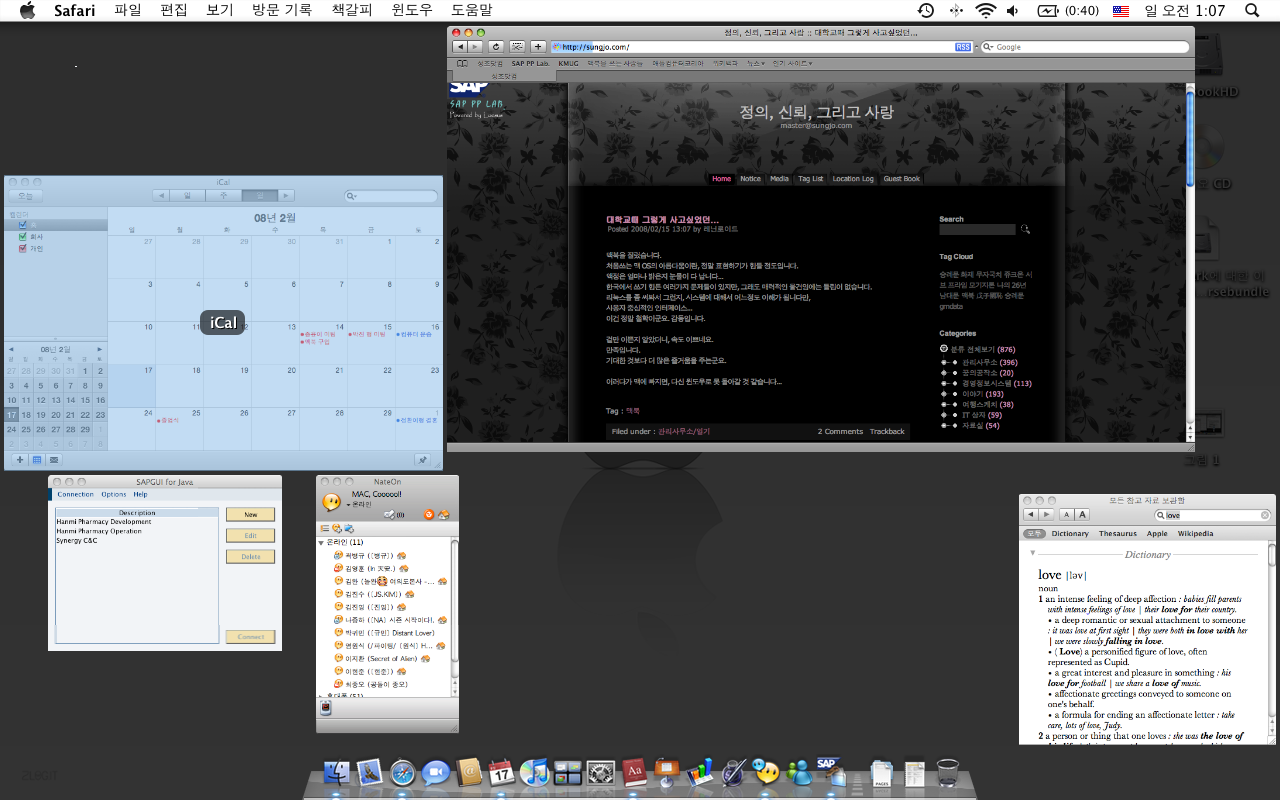The image size is (1280, 800).
Task: Uncheck the 가인 calendar in iCal
Action: click(23, 248)
